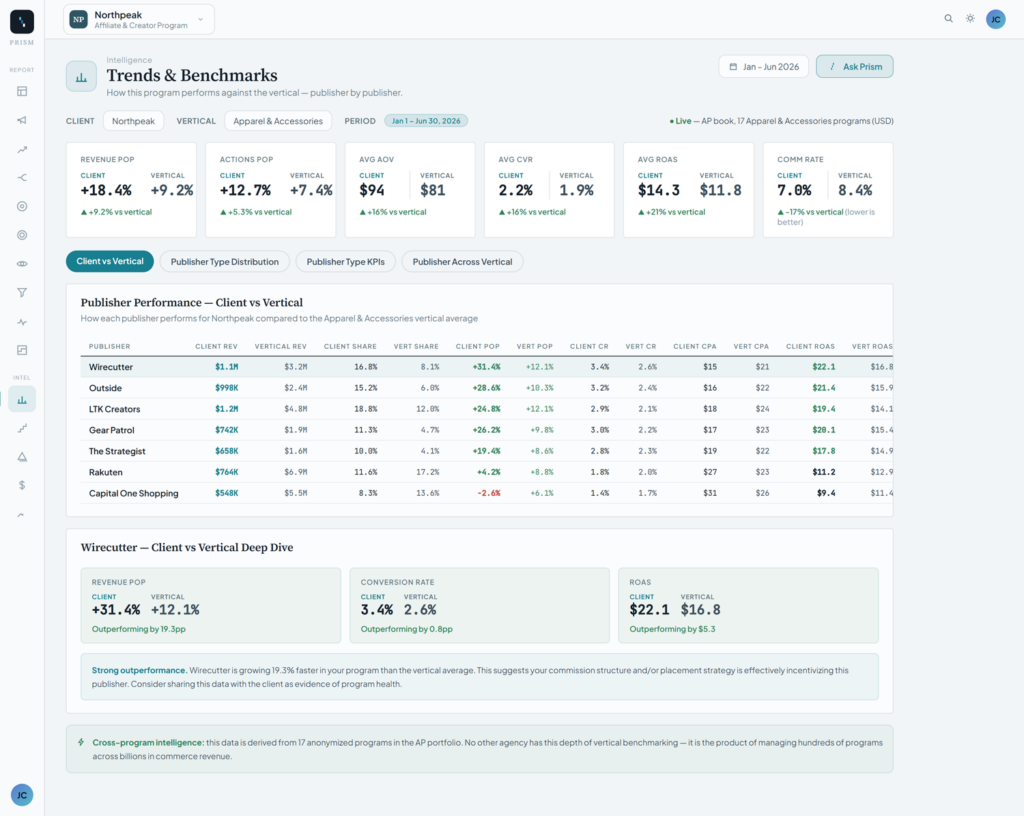Select the Rakuten publisher row
This screenshot has height=816, width=1024.
pos(487,472)
